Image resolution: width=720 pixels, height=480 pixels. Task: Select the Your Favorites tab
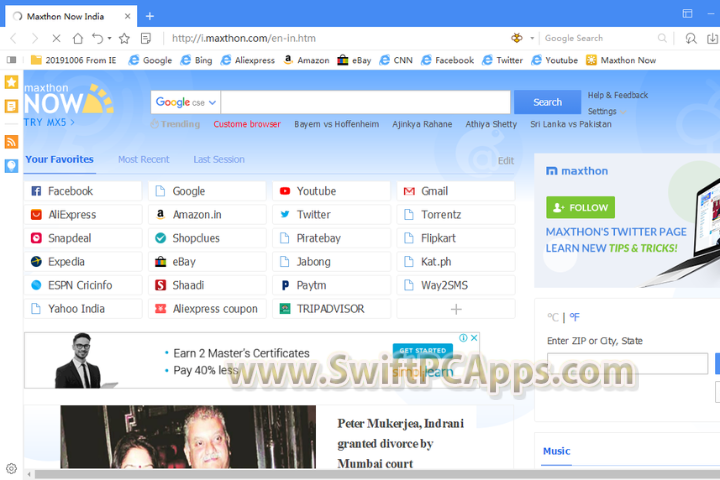59,159
